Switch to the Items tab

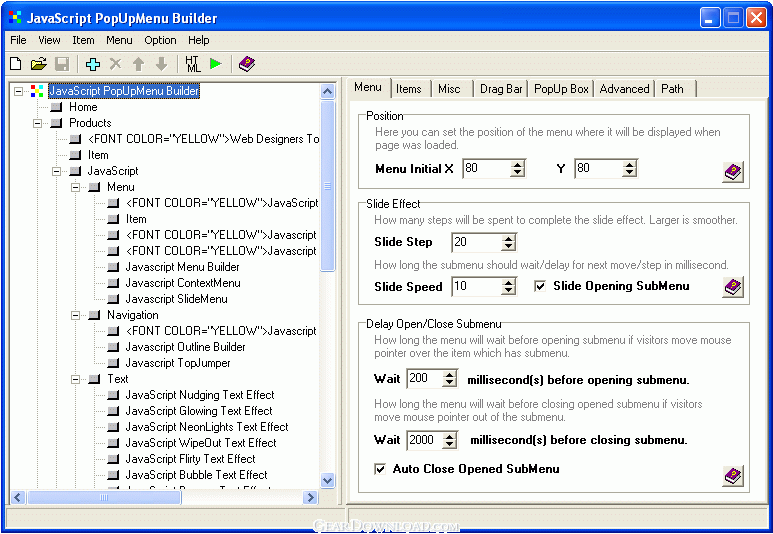pos(409,89)
